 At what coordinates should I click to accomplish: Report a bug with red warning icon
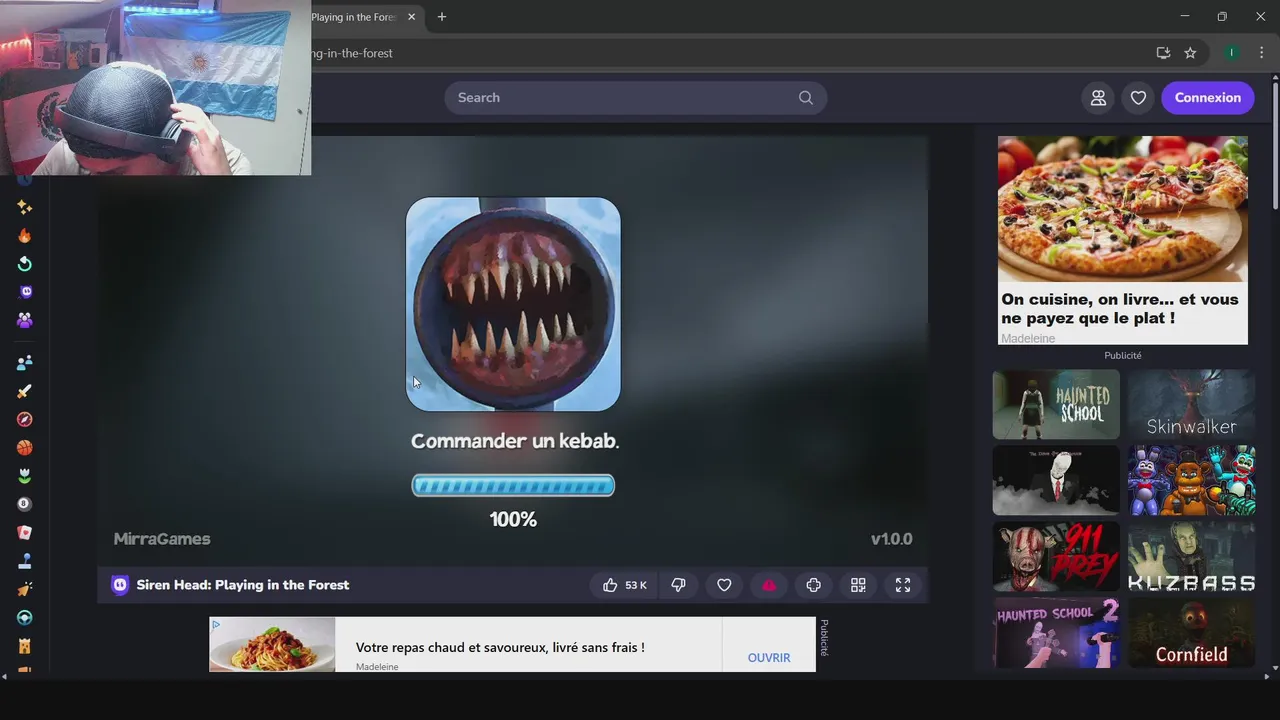coord(769,585)
